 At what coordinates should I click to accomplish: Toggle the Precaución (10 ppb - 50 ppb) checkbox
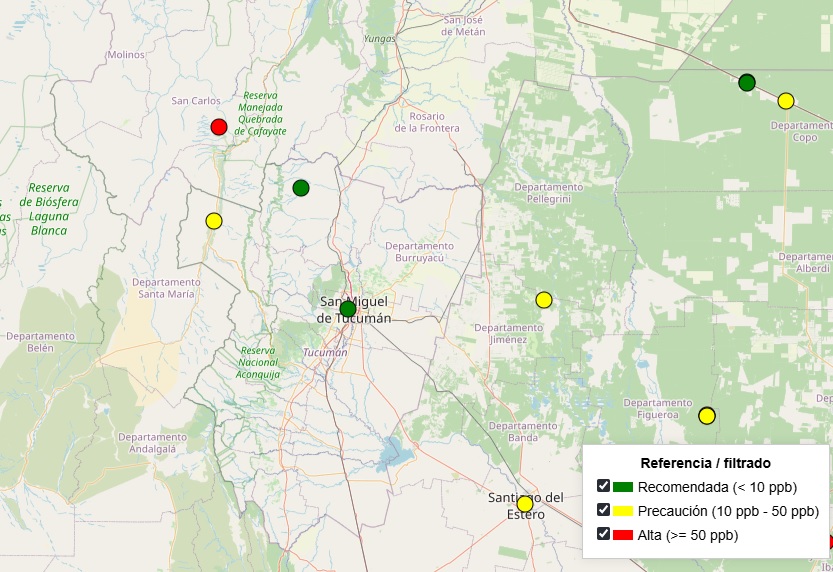coord(603,510)
